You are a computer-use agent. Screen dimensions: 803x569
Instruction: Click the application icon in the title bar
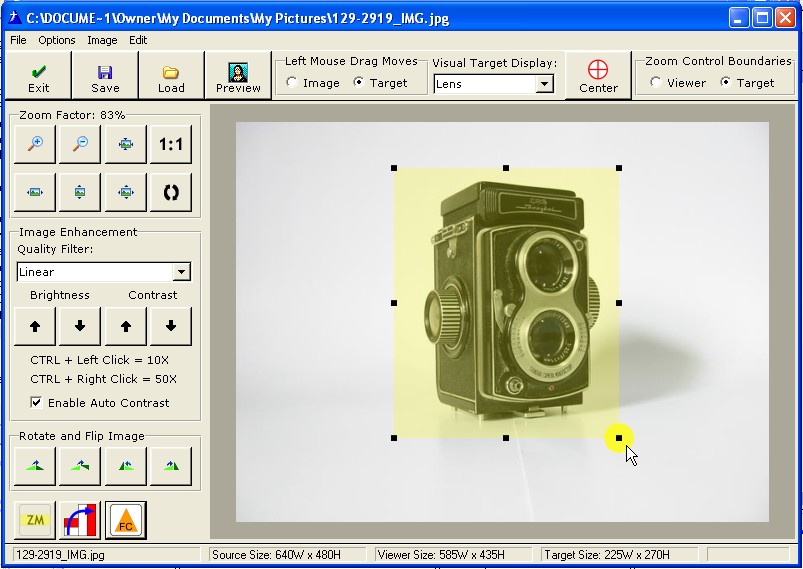point(14,18)
